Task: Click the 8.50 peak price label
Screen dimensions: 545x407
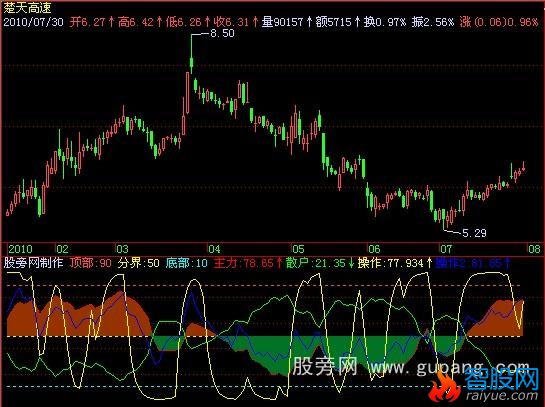Action: (x=222, y=33)
